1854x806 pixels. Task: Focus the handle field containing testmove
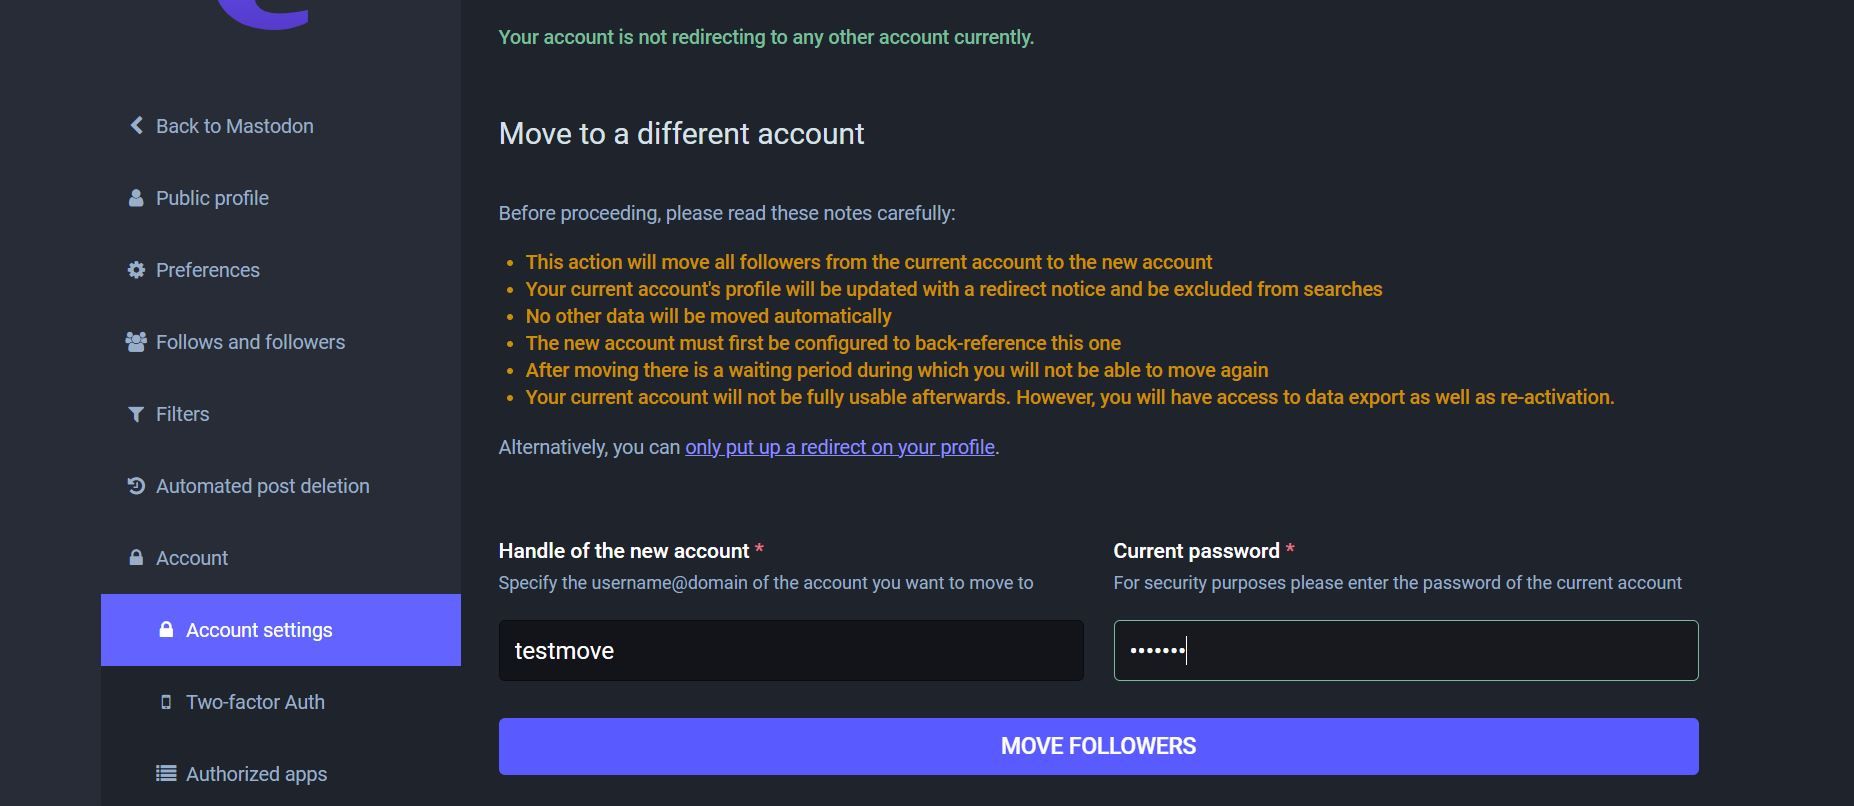(x=790, y=650)
